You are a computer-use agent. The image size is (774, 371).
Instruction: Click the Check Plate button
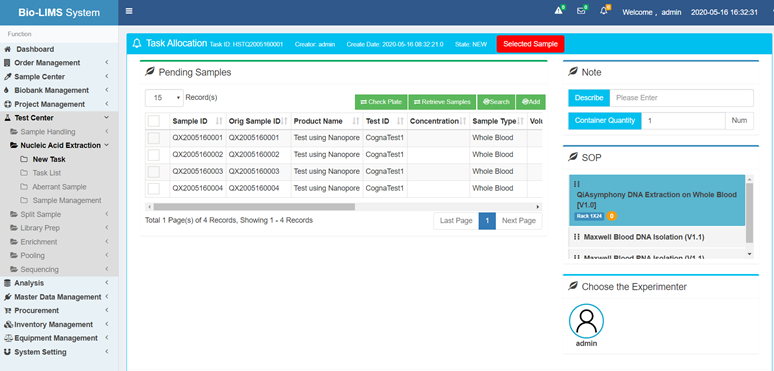[381, 102]
